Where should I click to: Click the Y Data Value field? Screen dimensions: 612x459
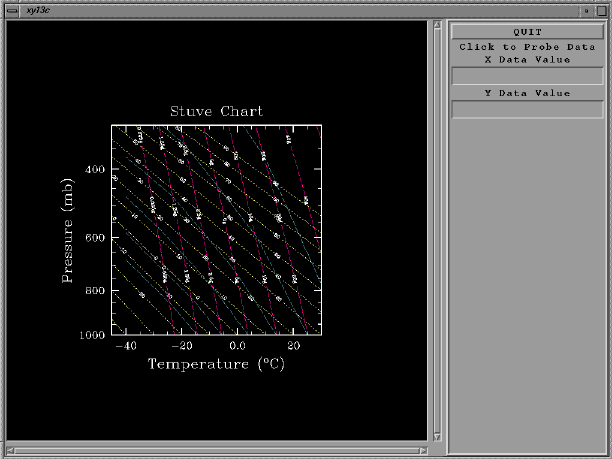click(x=527, y=110)
